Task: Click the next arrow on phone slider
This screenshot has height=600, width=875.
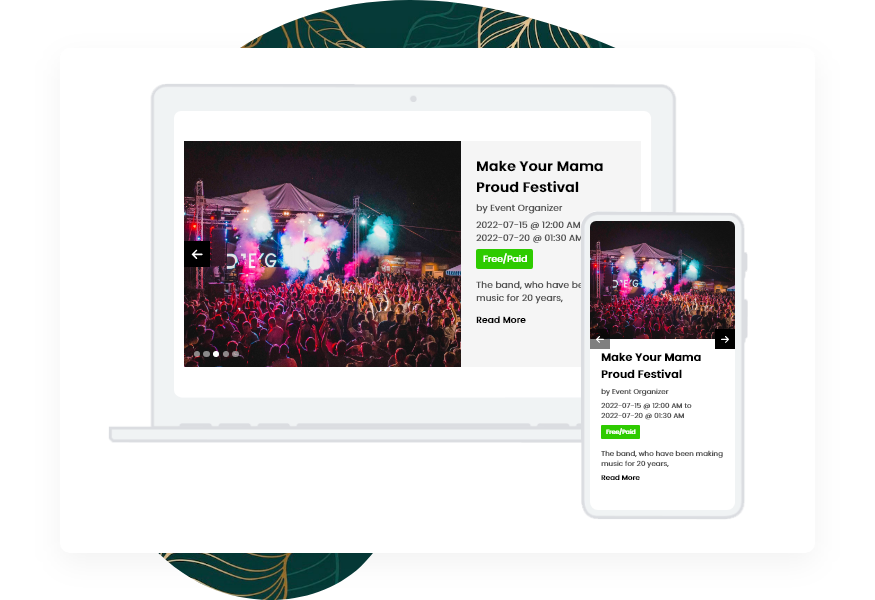Action: click(x=725, y=339)
